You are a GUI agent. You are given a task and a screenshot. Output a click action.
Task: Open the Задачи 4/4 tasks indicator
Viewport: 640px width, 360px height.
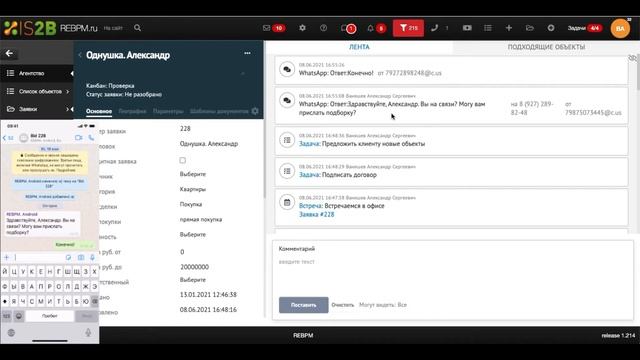[x=584, y=28]
